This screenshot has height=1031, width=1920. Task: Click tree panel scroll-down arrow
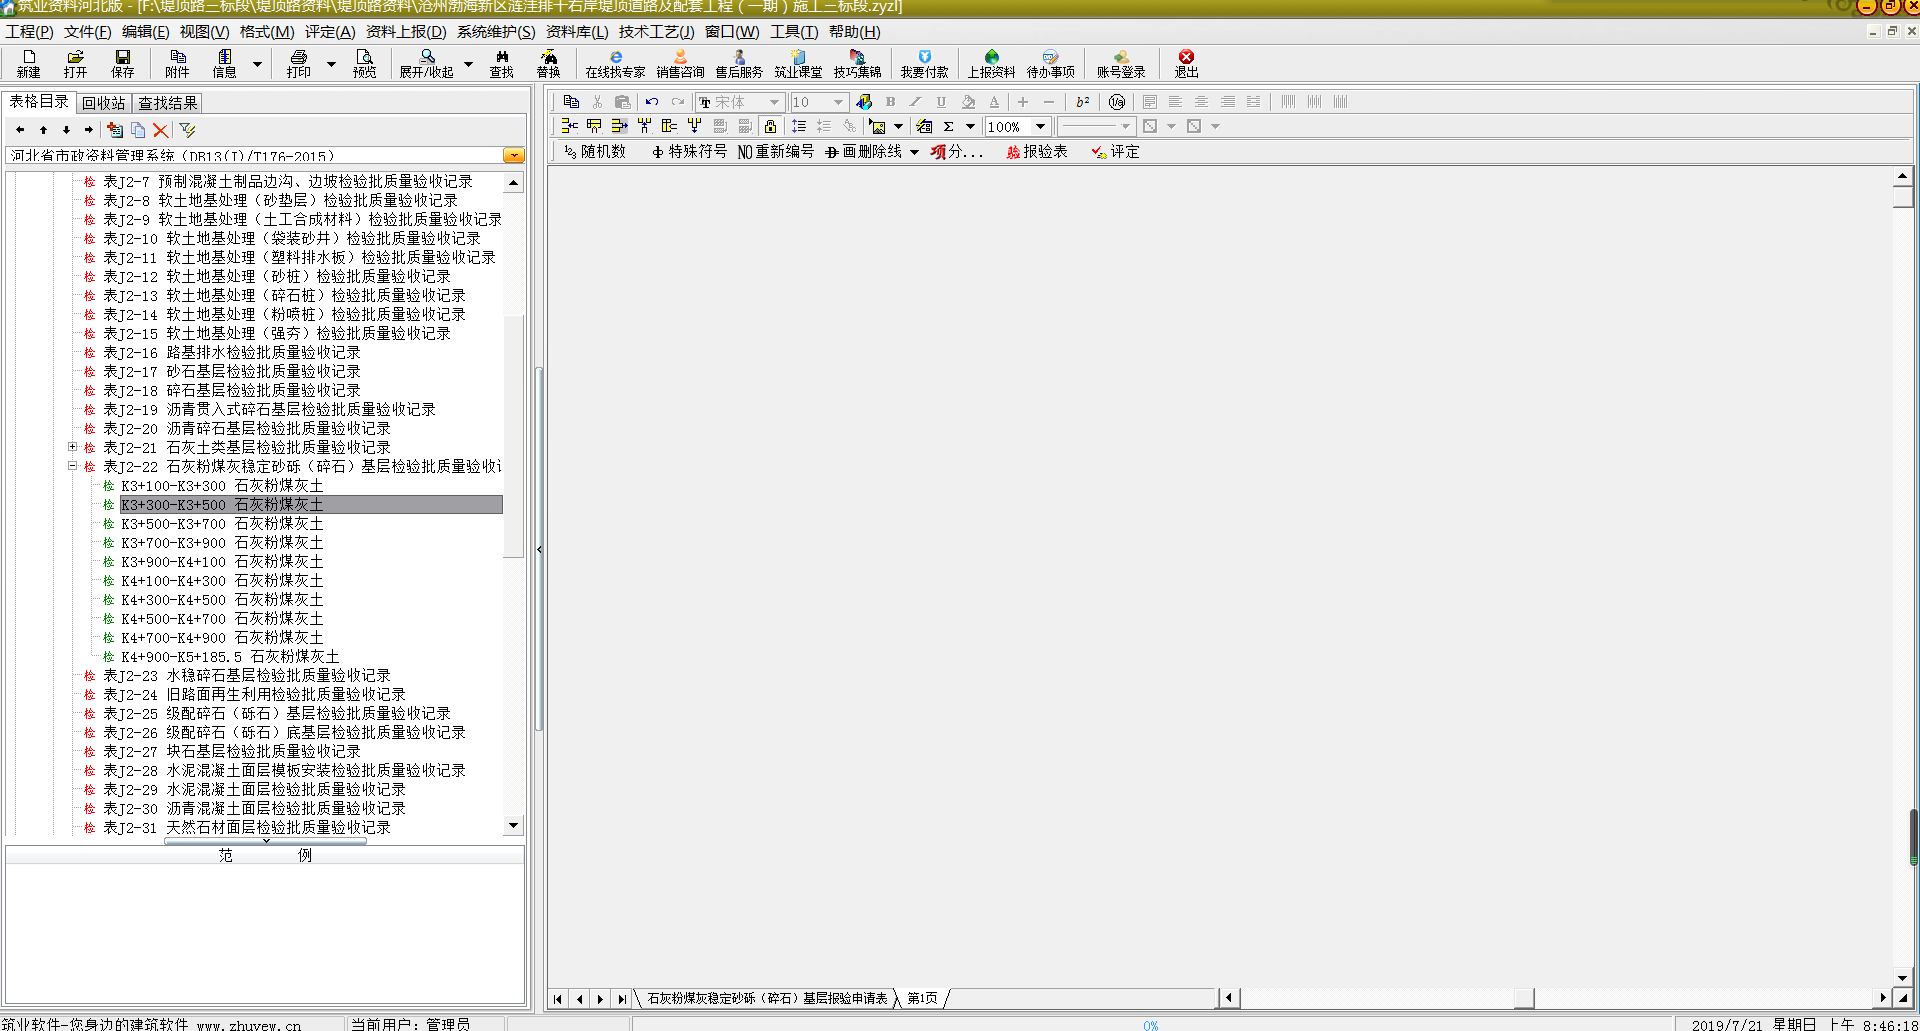tap(514, 825)
